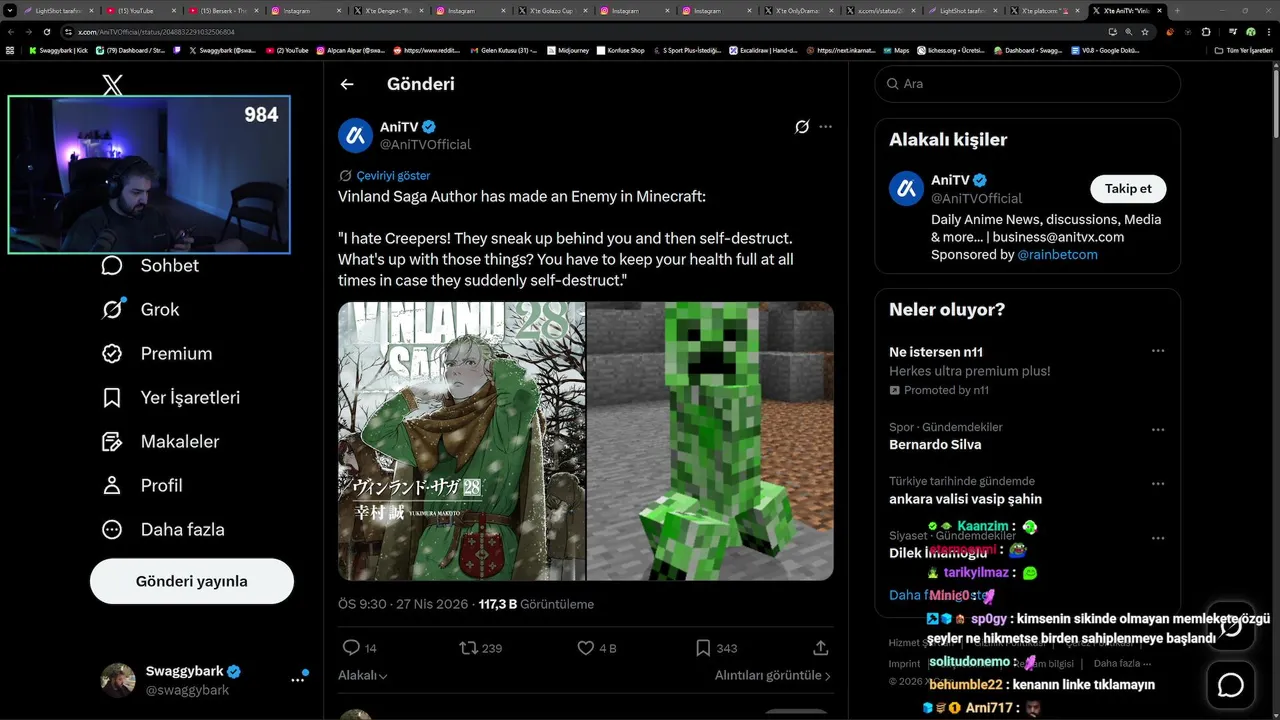Open Chrome three-dot menu
1280x720 pixels.
coord(1269,32)
